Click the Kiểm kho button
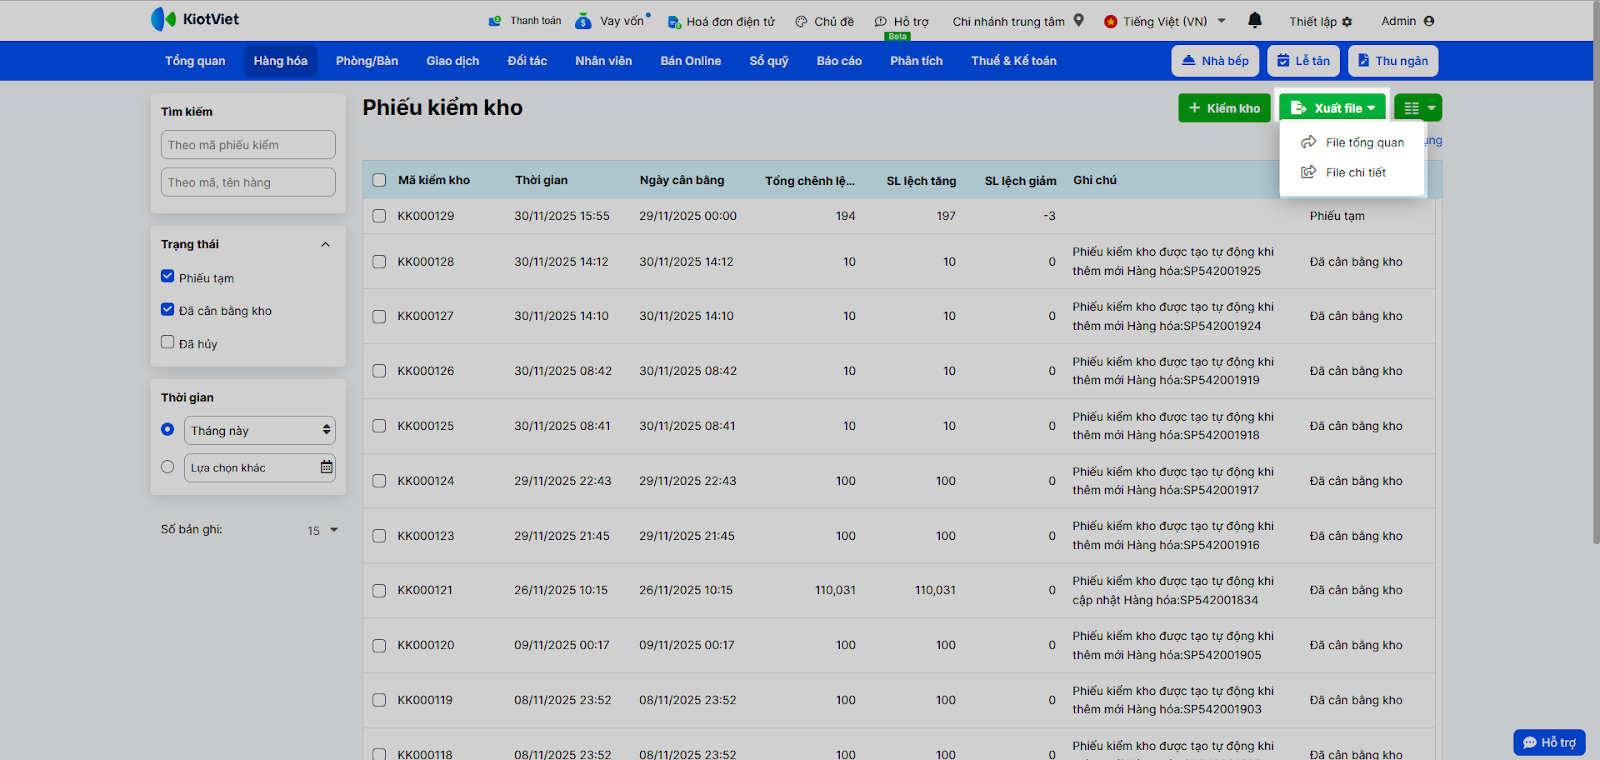 pyautogui.click(x=1223, y=108)
